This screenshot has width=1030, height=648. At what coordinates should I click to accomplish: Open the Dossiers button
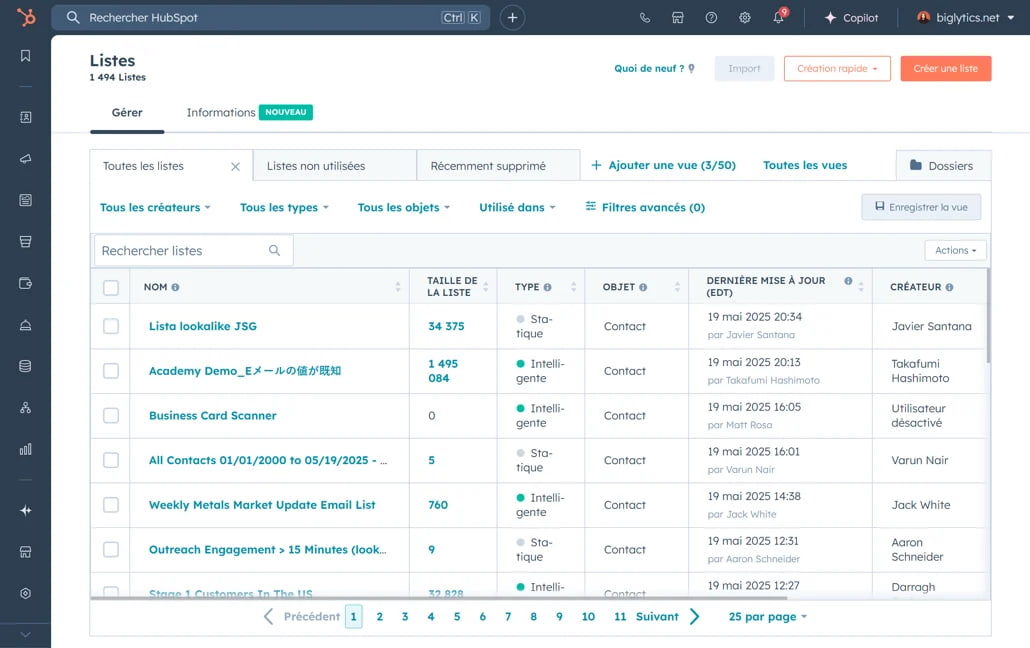coord(943,166)
